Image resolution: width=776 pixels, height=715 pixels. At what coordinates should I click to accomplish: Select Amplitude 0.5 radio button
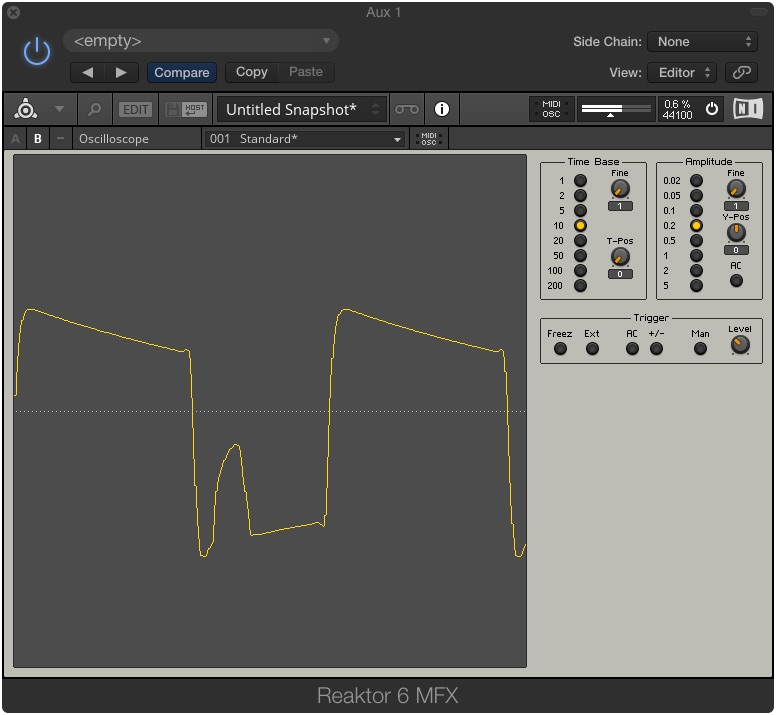(696, 241)
